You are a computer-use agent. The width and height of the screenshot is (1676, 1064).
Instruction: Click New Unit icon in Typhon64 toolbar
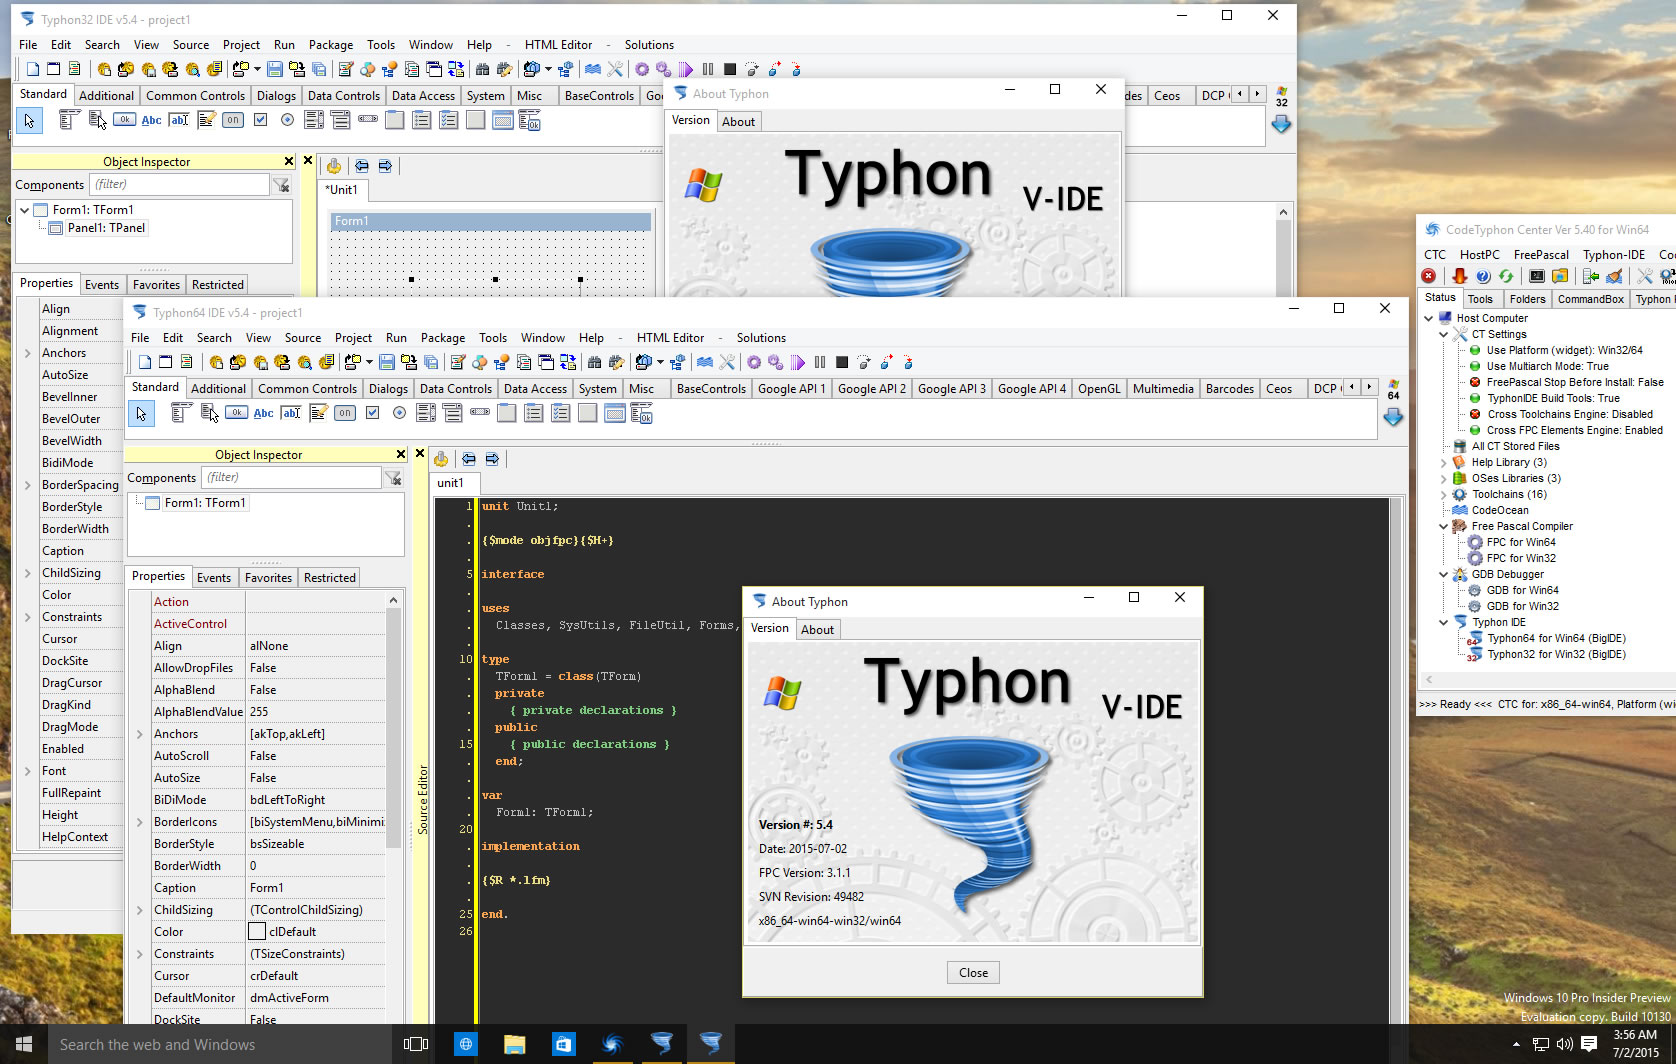[145, 362]
